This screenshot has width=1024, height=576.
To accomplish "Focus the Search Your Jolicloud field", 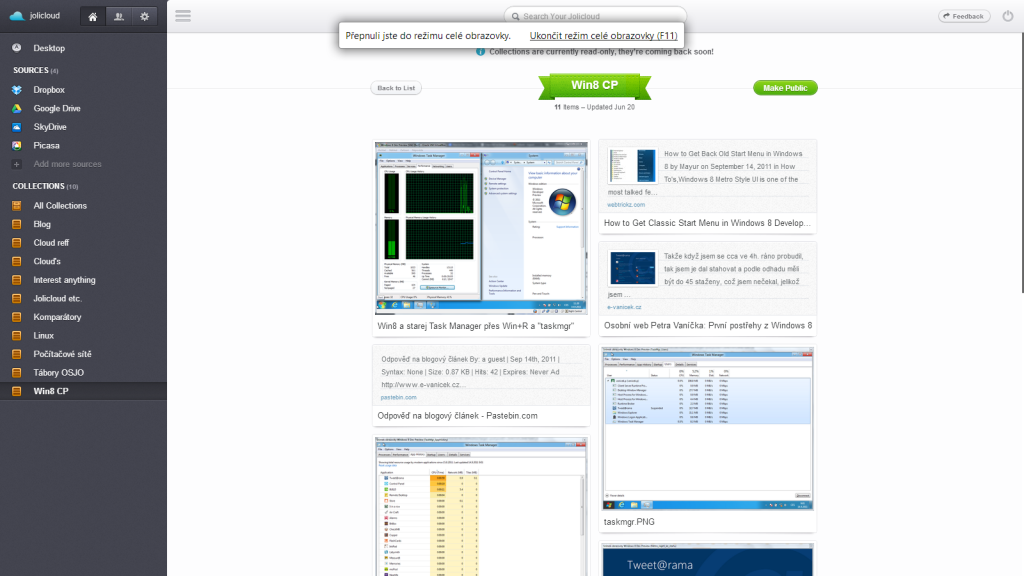I will point(595,16).
